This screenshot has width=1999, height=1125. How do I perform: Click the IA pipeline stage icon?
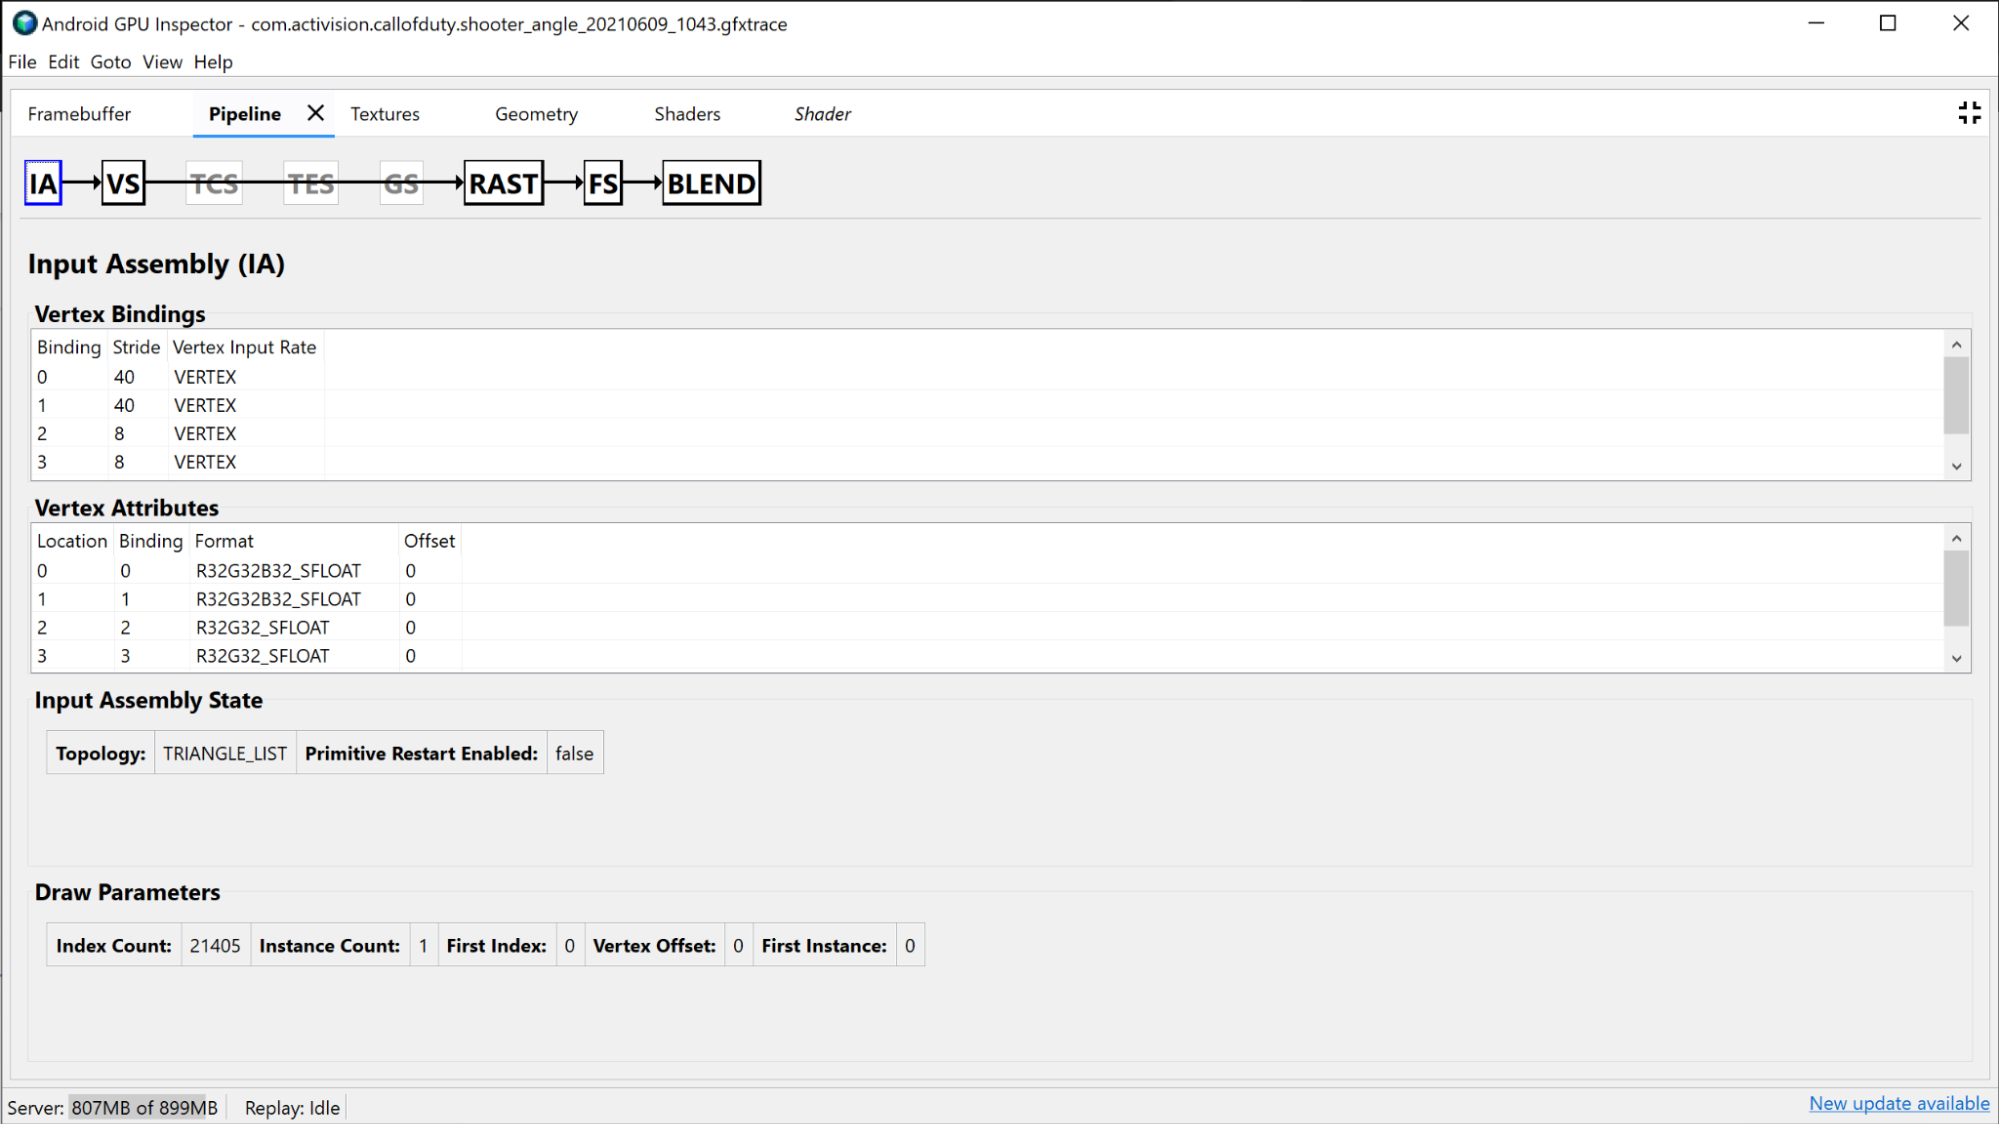pyautogui.click(x=43, y=183)
